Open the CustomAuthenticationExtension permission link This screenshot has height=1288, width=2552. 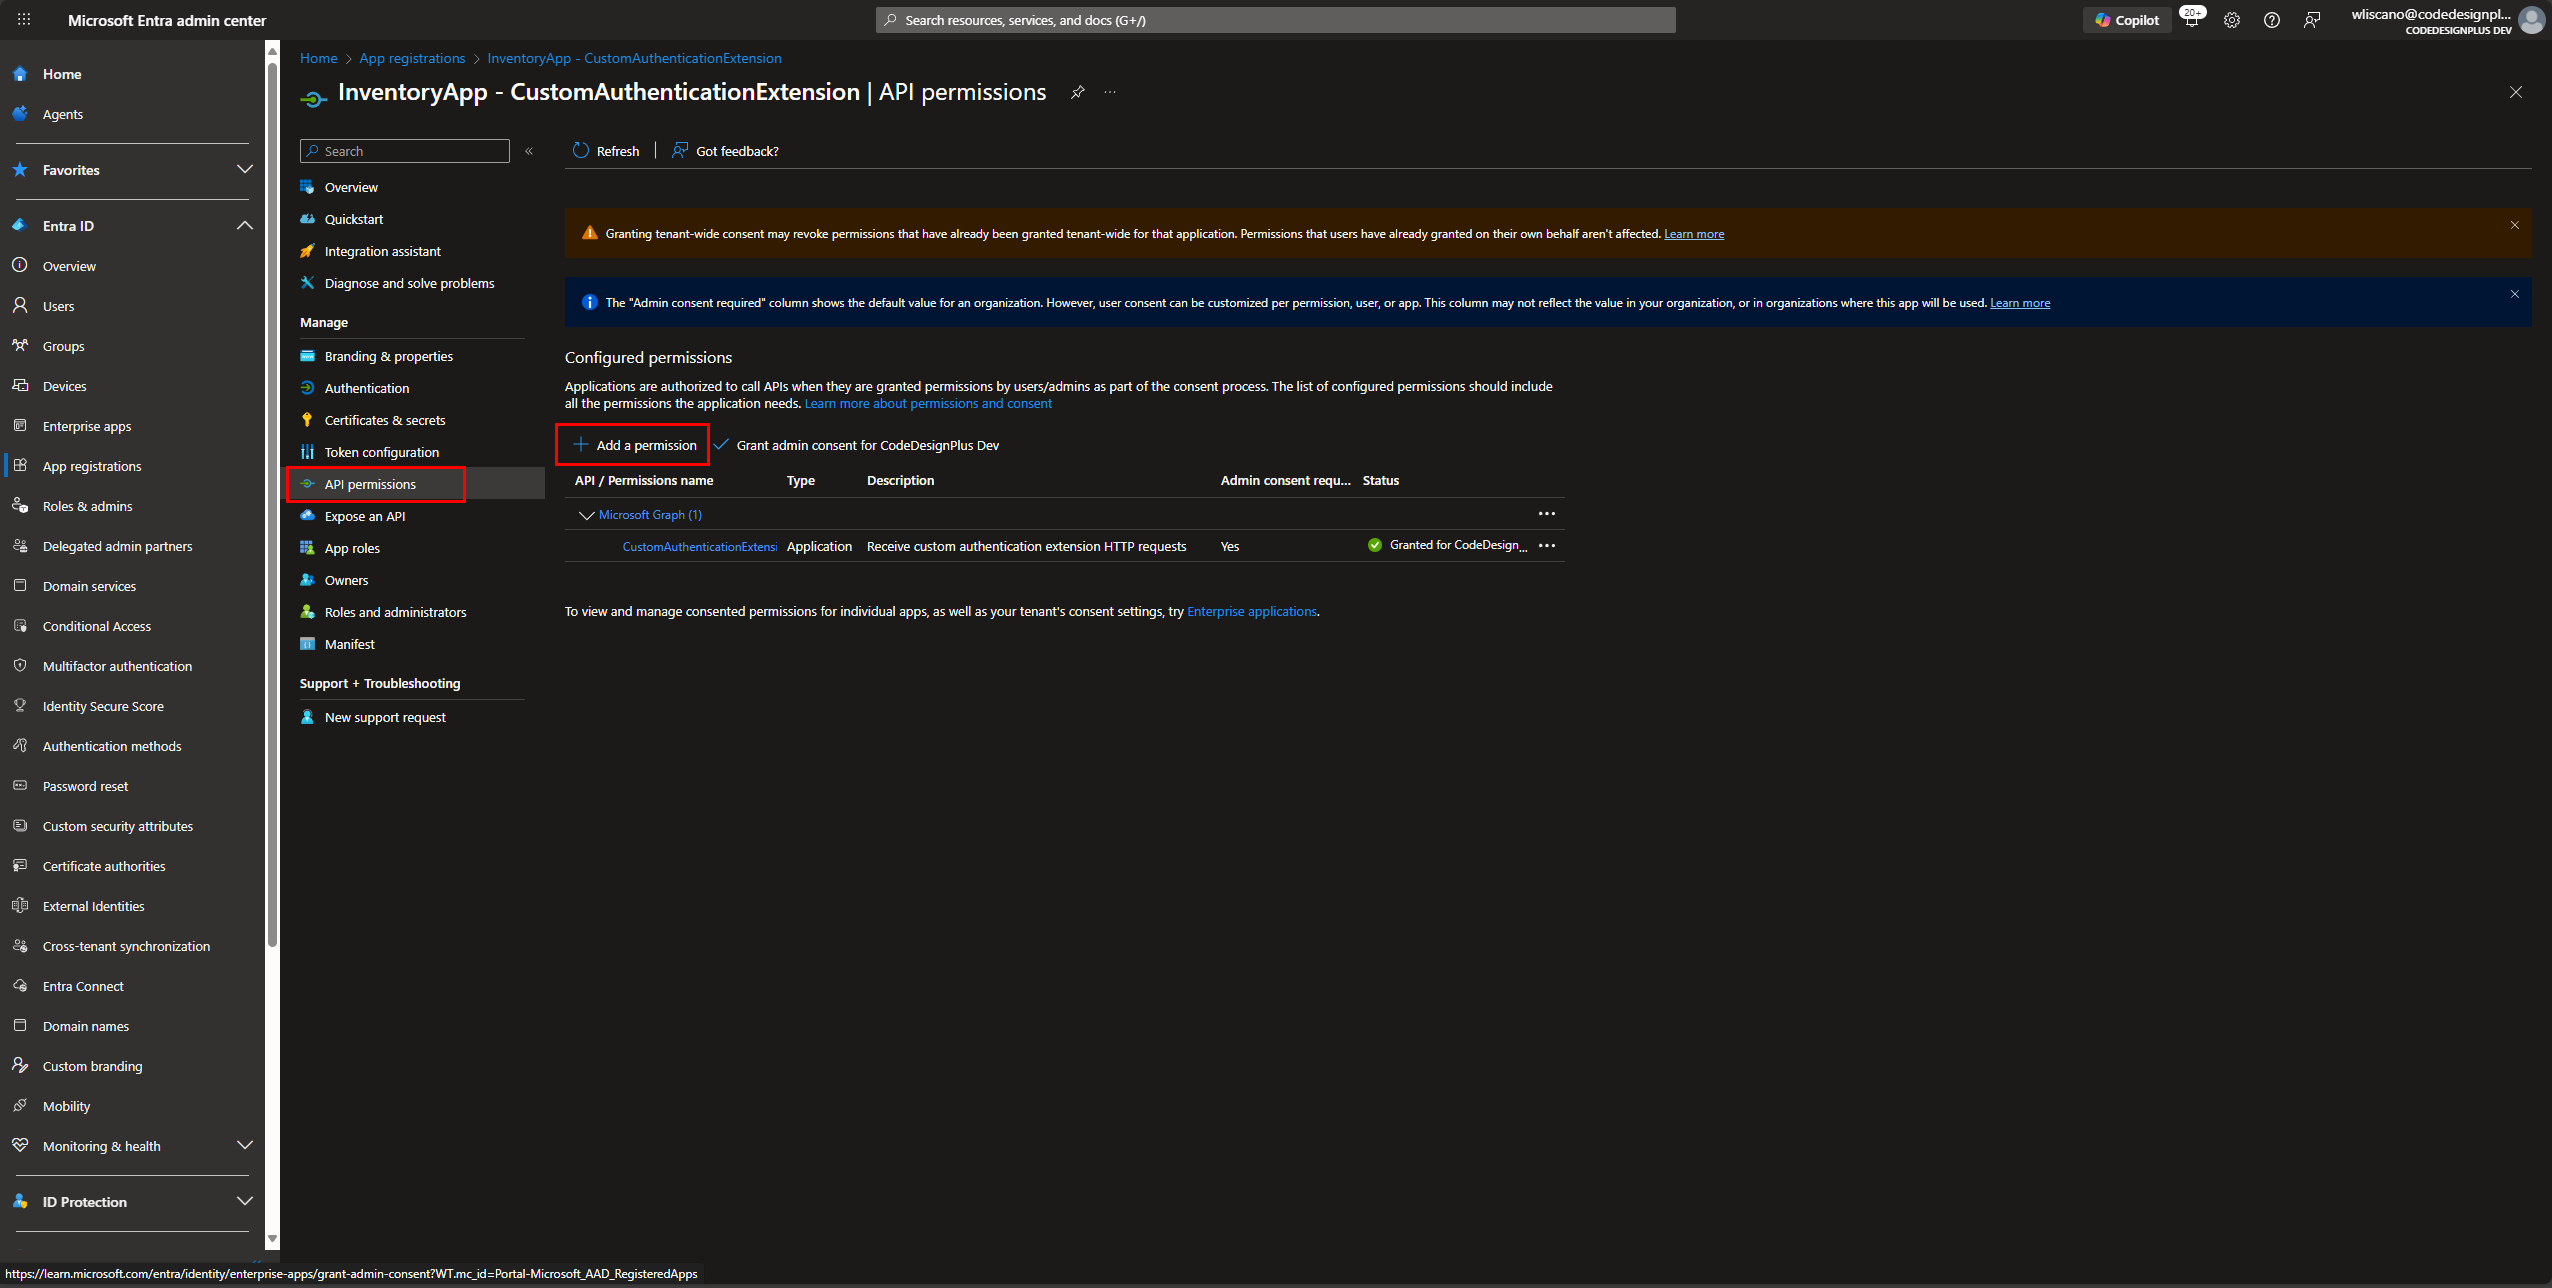click(700, 546)
